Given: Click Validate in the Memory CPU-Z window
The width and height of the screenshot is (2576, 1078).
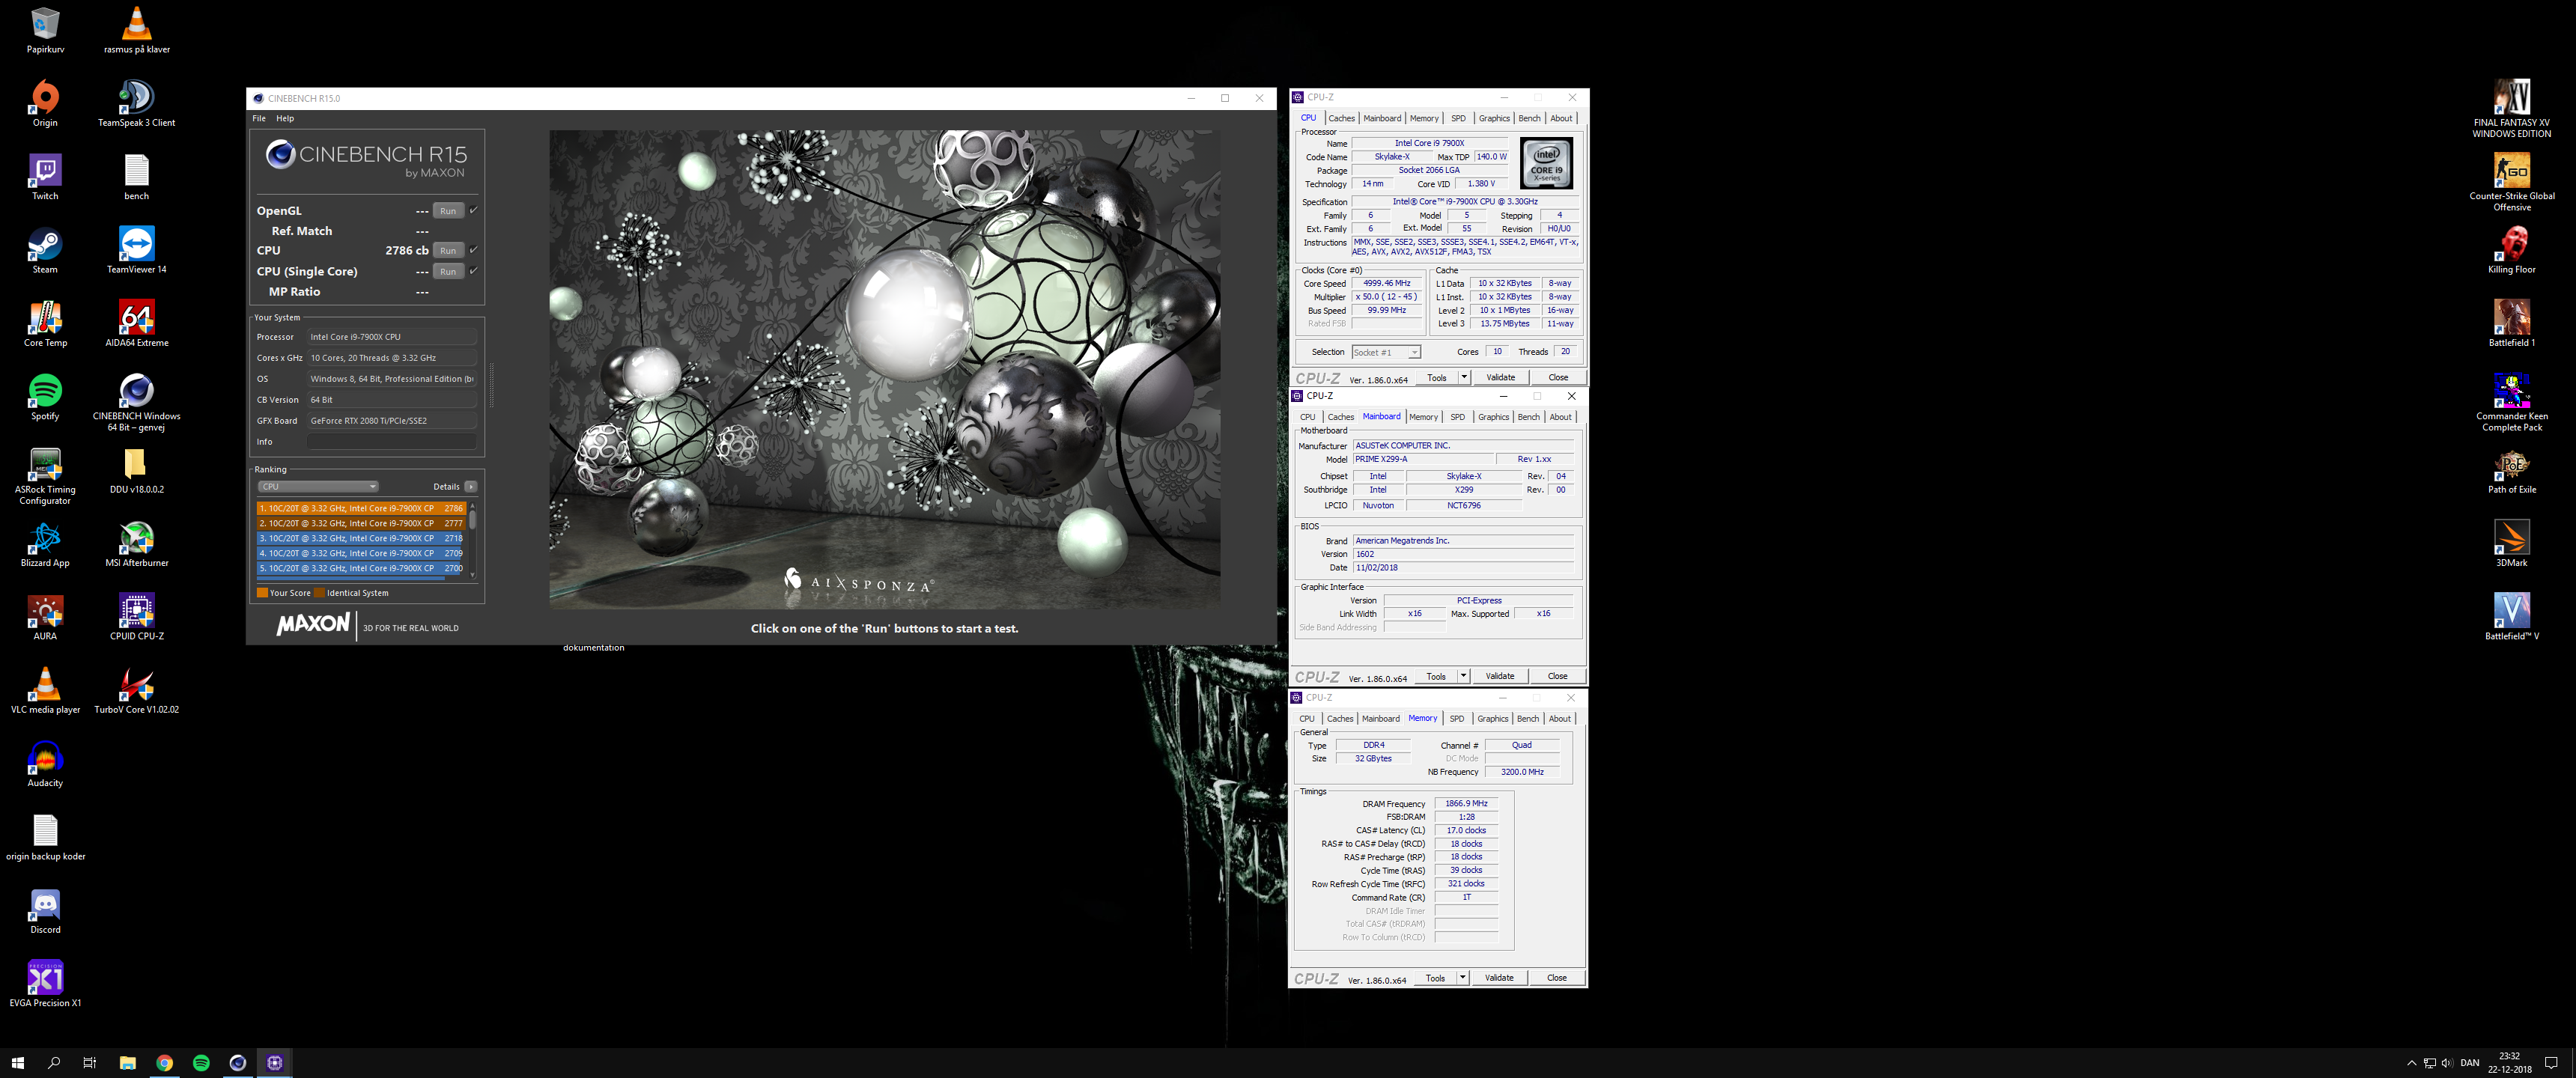Looking at the screenshot, I should coord(1498,978).
